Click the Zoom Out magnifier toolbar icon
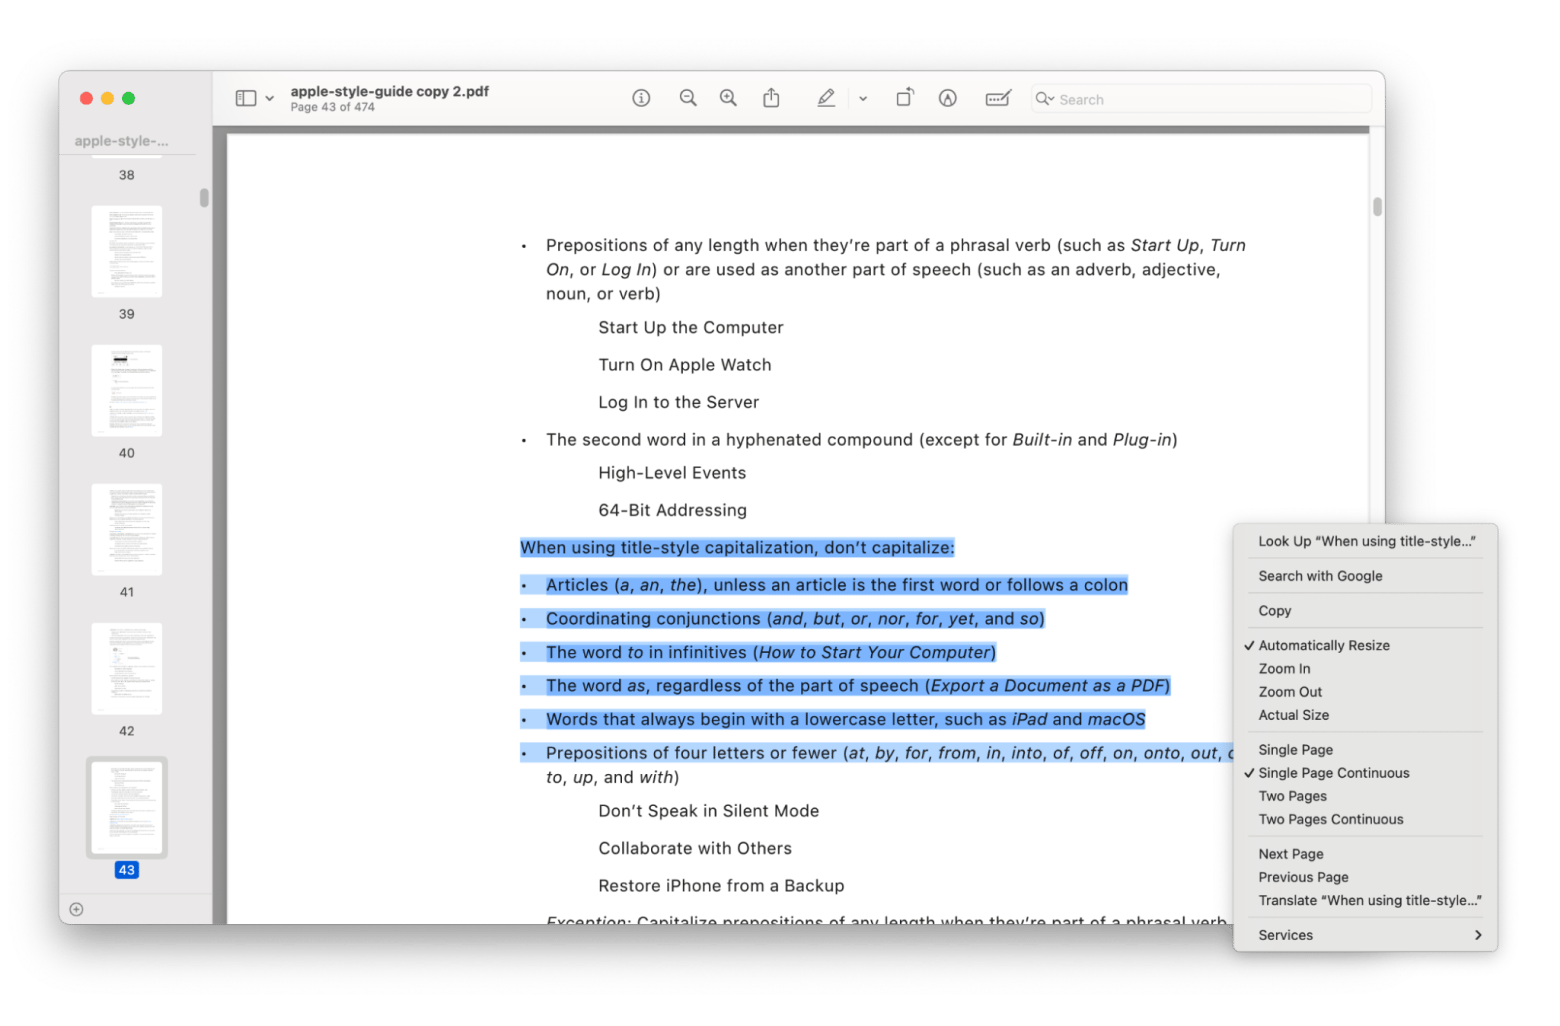Screen dimensions: 1560x1026 (x=688, y=98)
